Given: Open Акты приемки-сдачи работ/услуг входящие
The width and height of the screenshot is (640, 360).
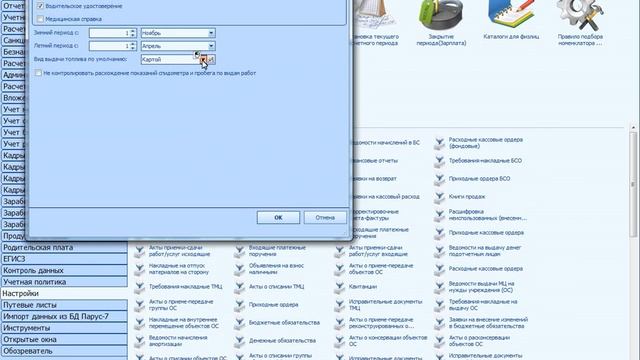Looking at the screenshot, I should 371,251.
